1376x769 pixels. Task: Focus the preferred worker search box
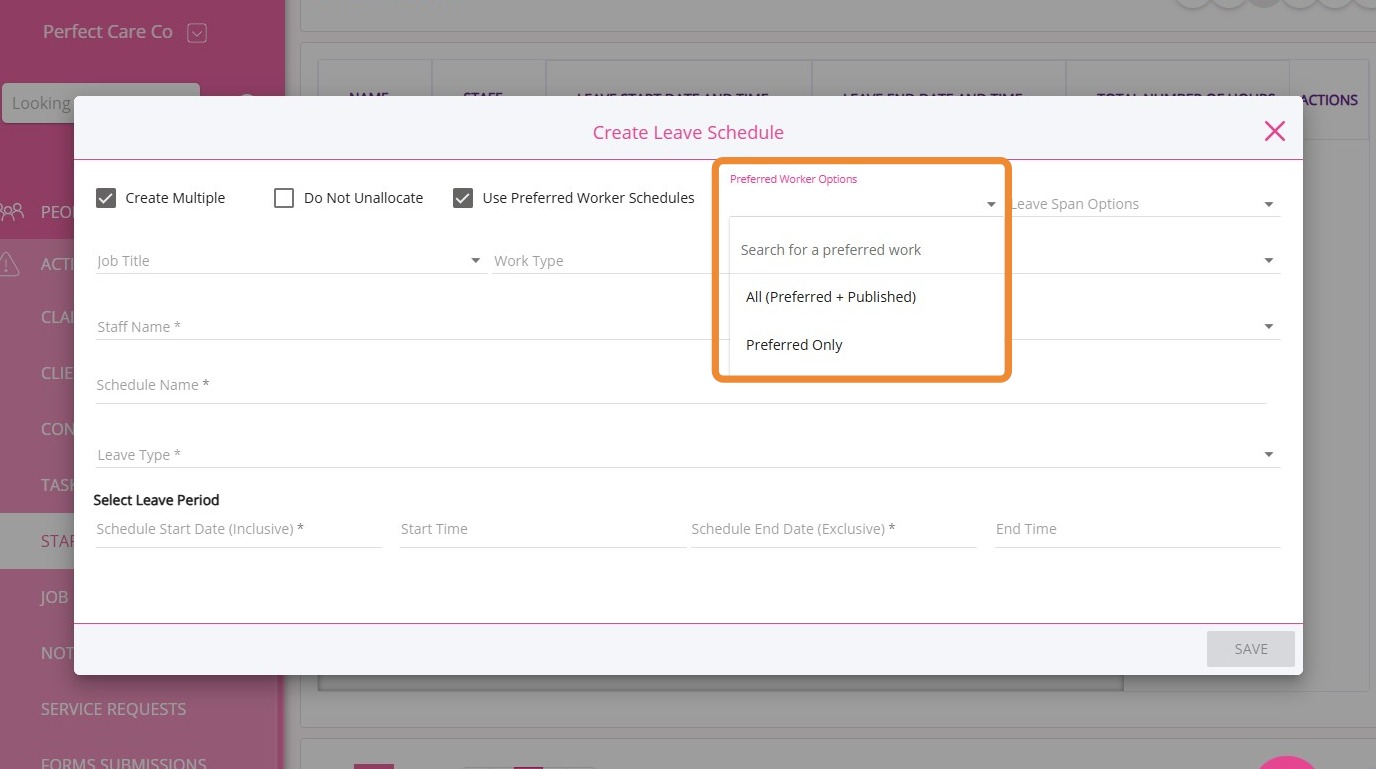[x=865, y=250]
